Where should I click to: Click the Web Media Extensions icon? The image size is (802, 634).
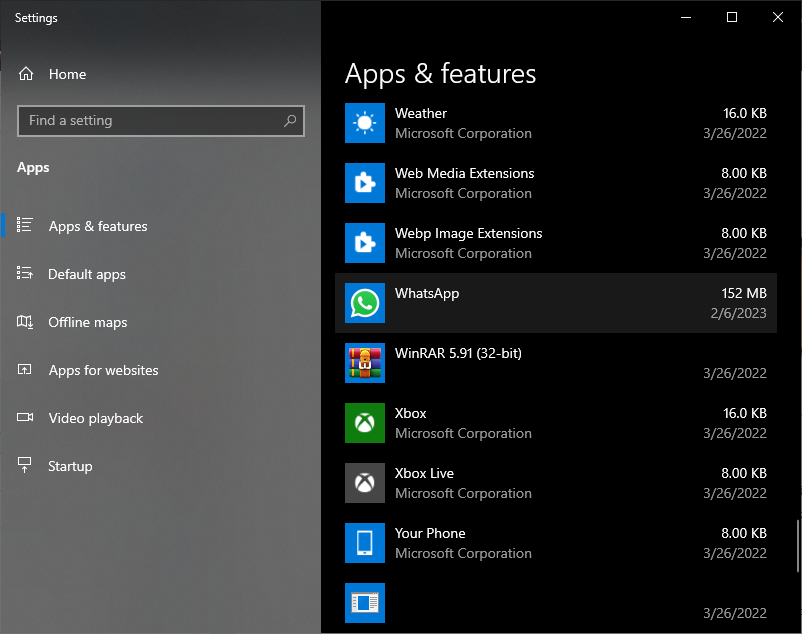pyautogui.click(x=365, y=183)
